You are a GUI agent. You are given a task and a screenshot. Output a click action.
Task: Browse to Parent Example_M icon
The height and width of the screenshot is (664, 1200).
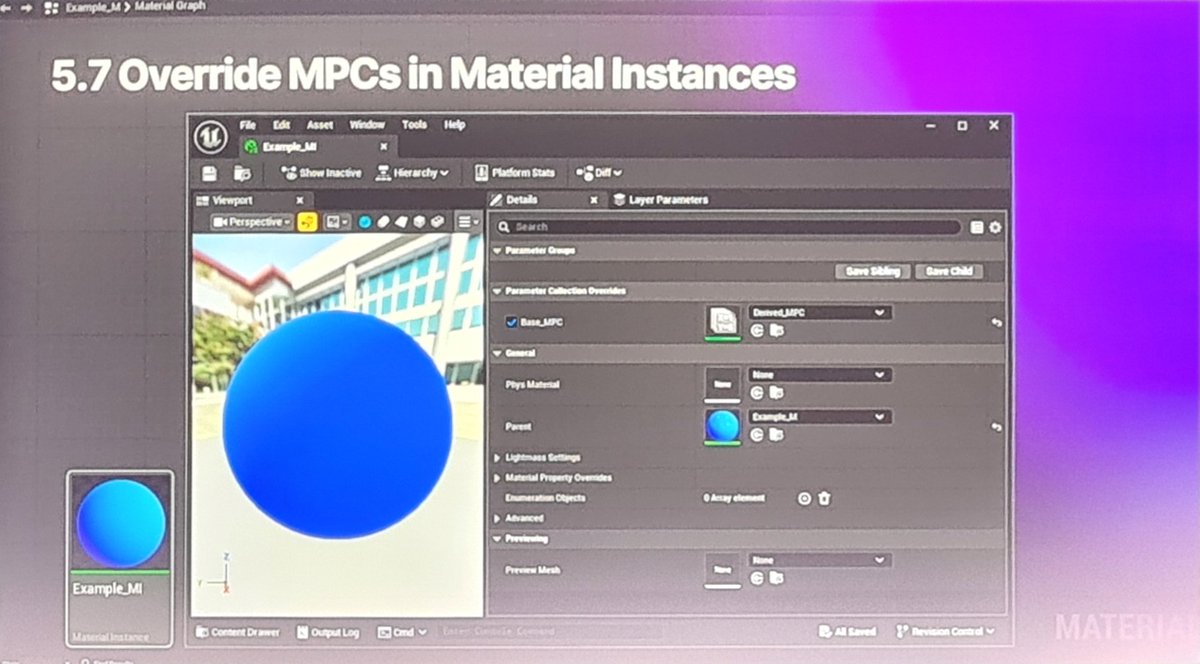pos(776,435)
